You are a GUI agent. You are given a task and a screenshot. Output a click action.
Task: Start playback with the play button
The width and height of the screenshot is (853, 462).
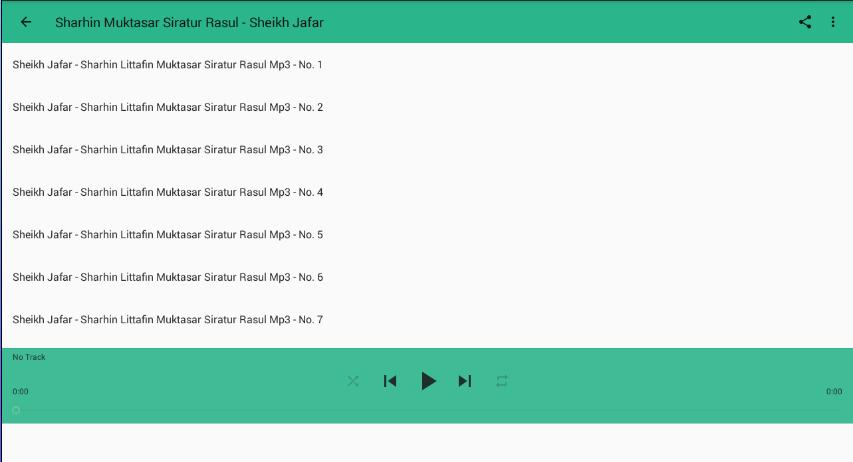tap(428, 381)
